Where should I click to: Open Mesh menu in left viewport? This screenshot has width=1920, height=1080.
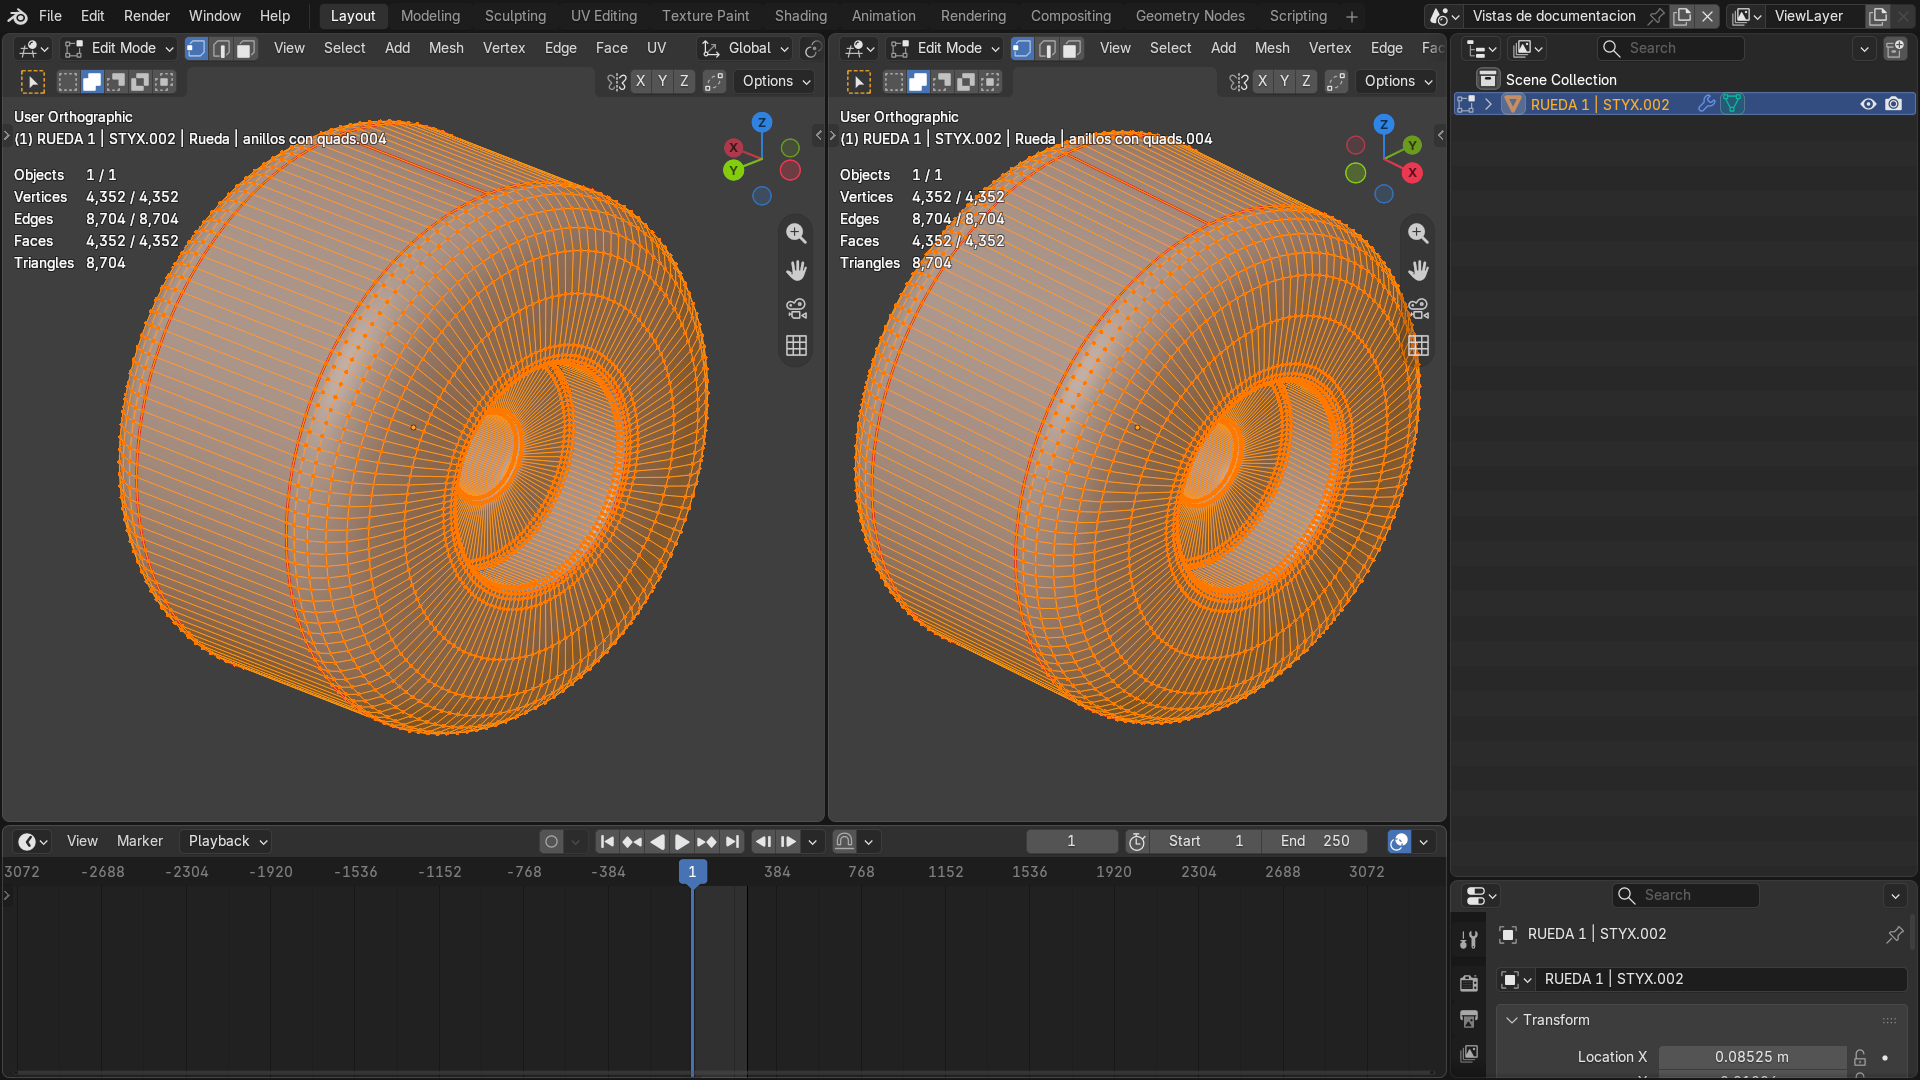(x=446, y=48)
